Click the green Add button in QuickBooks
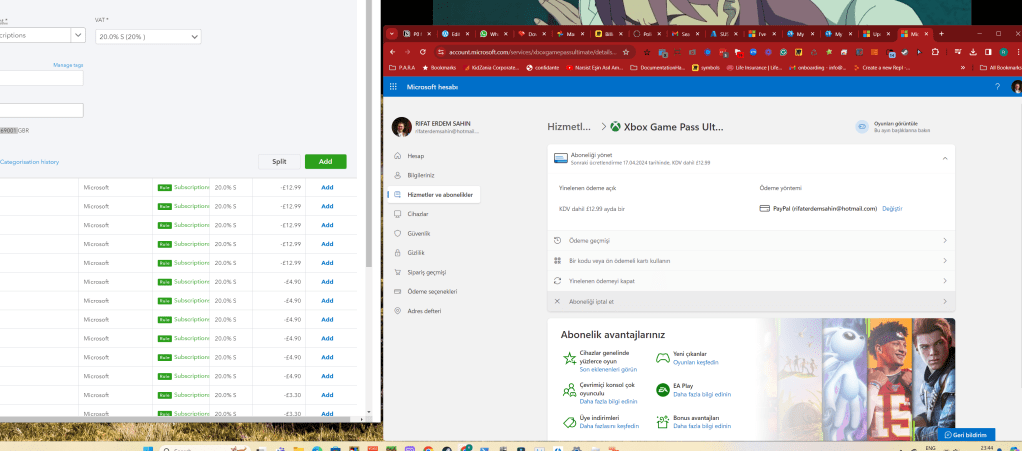This screenshot has height=451, width=1022. 325,162
